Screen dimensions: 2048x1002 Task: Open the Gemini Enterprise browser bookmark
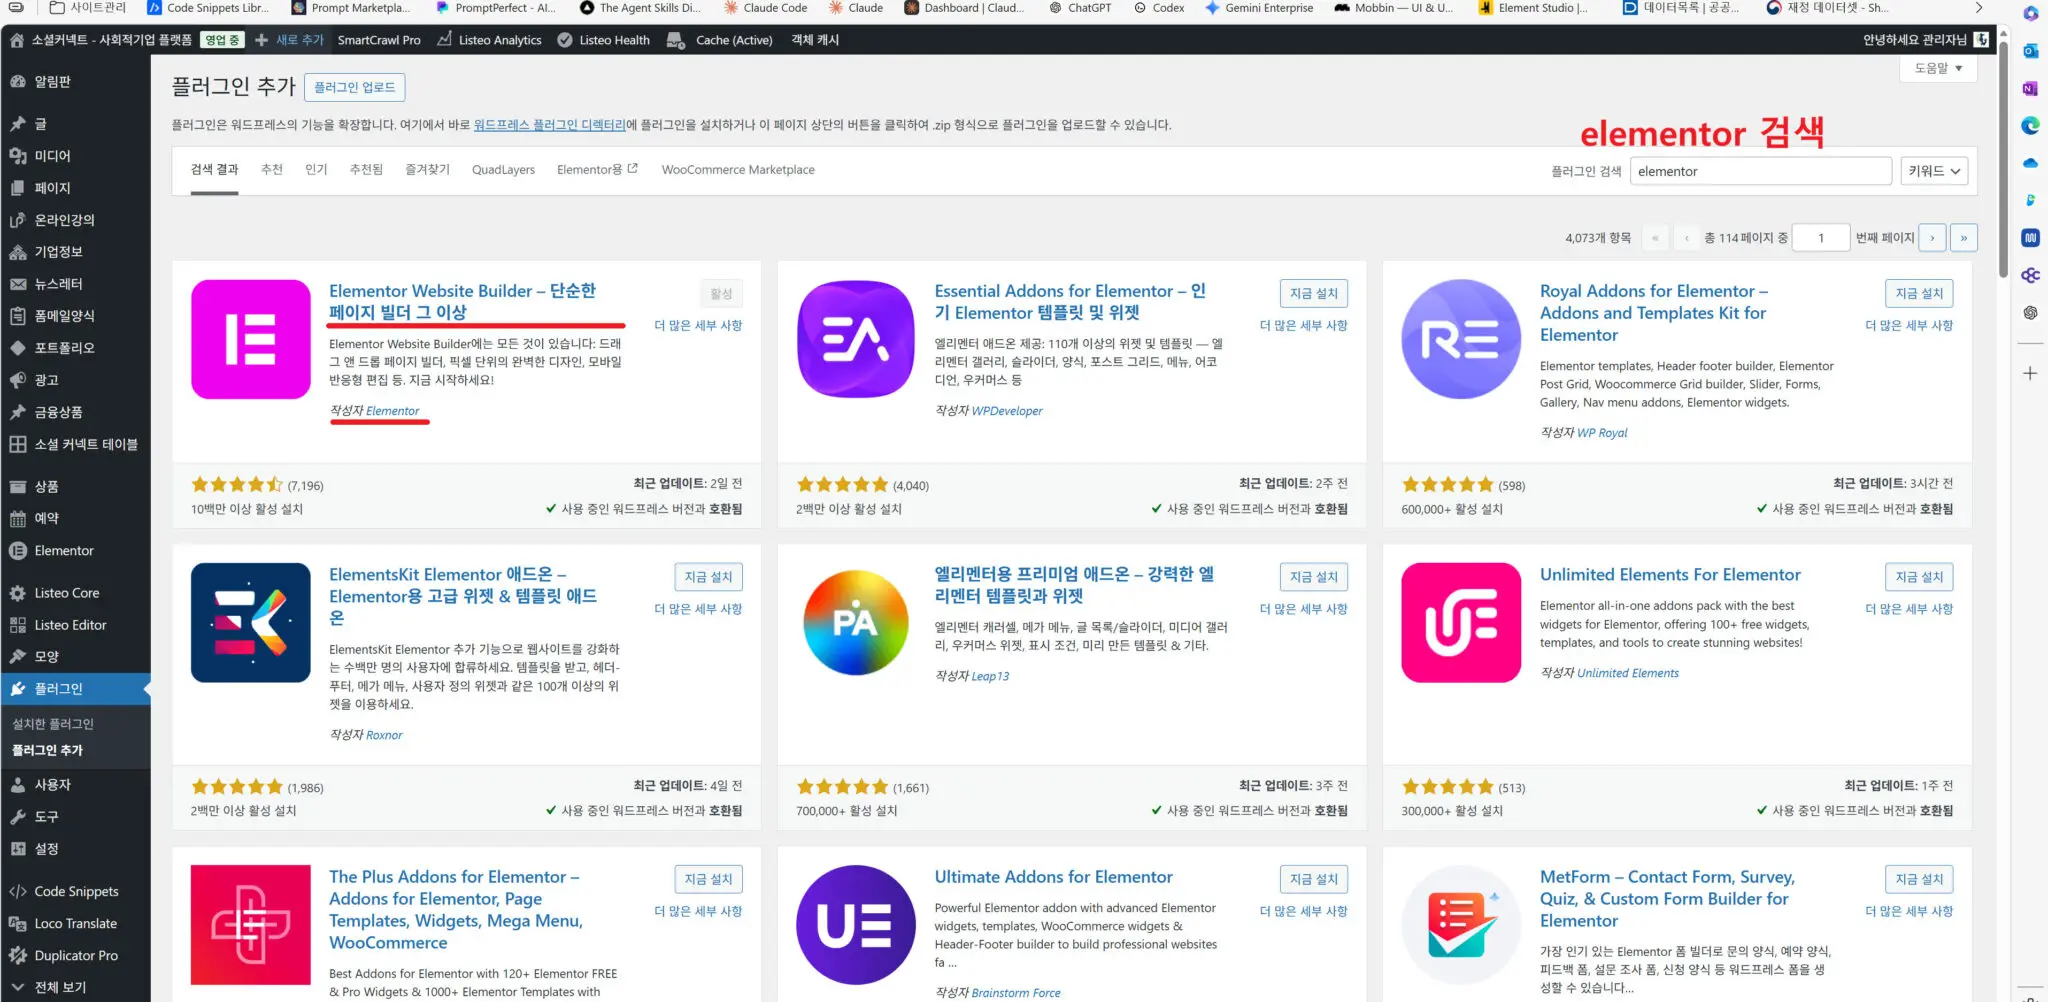pyautogui.click(x=1259, y=8)
